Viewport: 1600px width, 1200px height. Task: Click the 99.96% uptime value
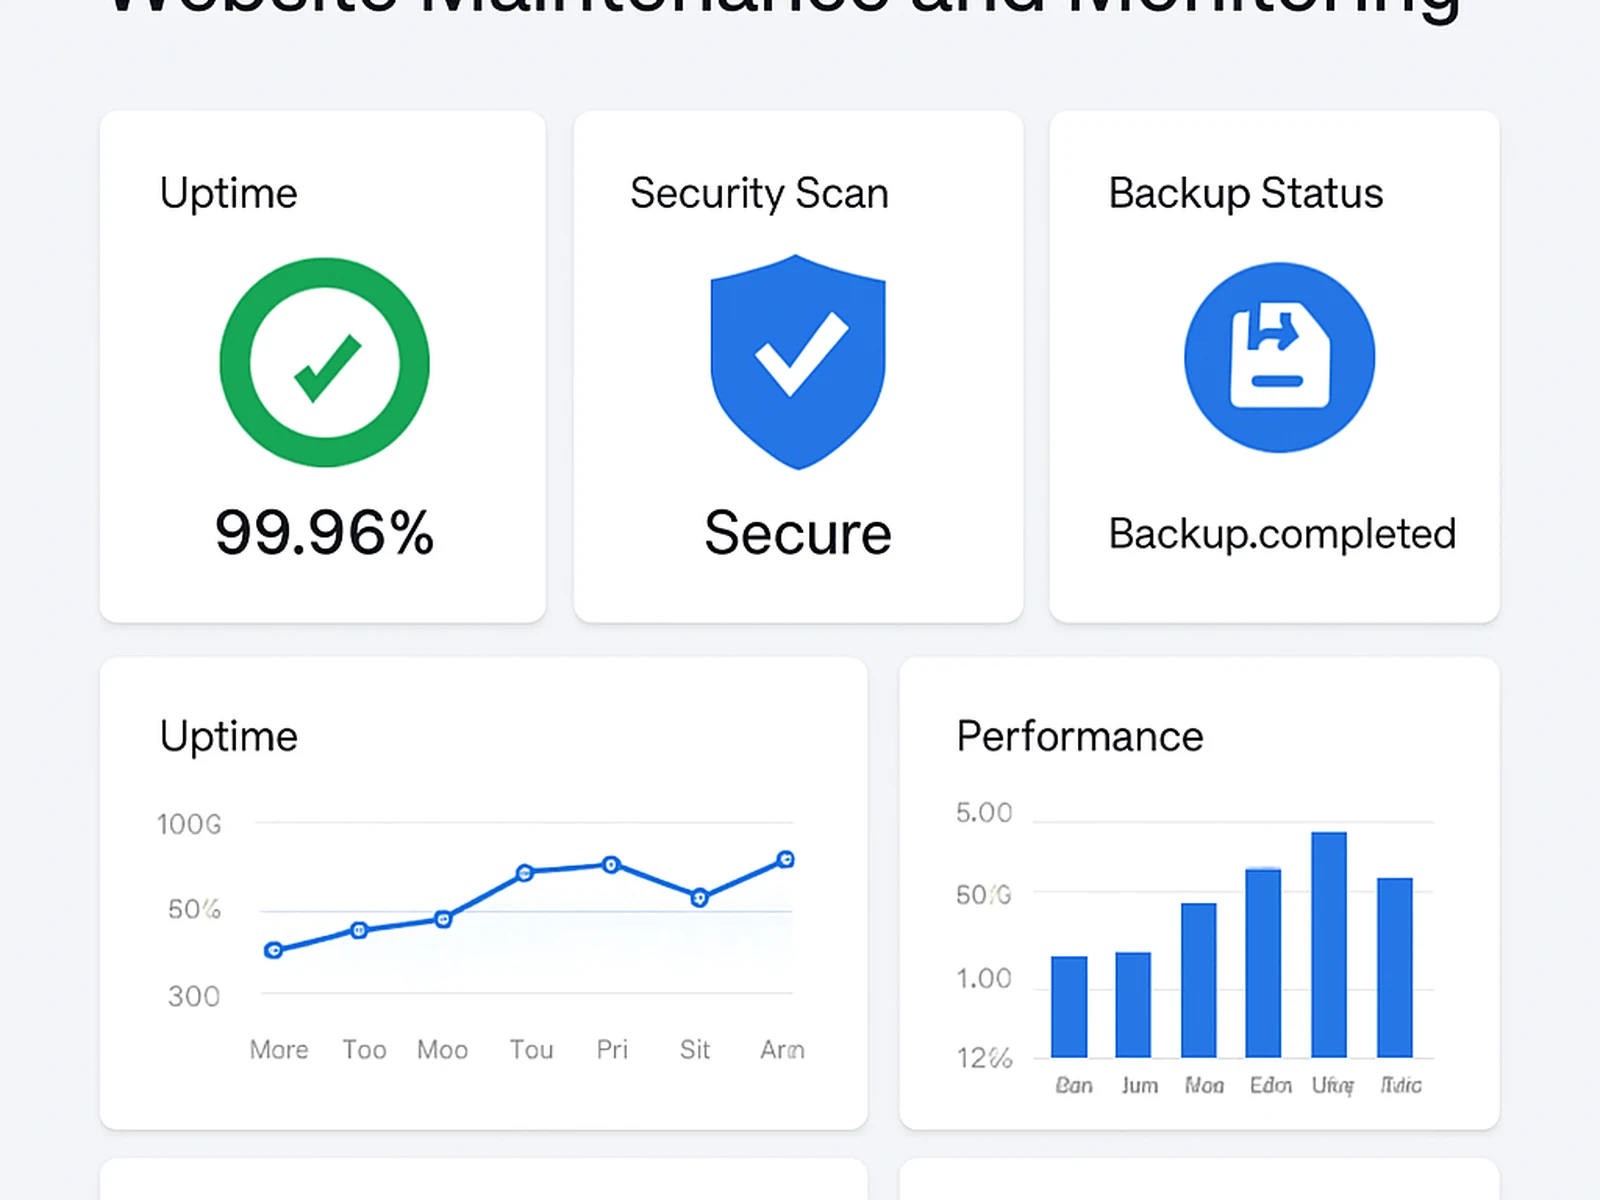tap(324, 532)
